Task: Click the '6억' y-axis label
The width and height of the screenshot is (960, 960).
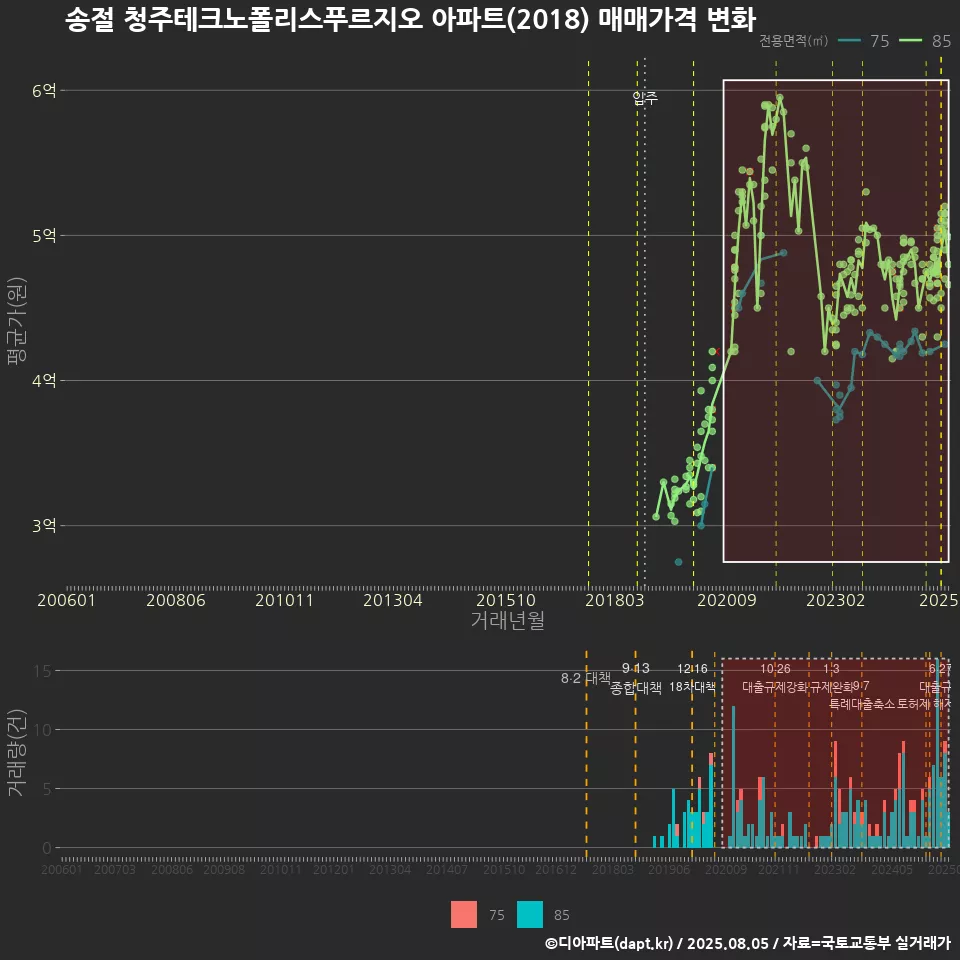Action: click(44, 91)
